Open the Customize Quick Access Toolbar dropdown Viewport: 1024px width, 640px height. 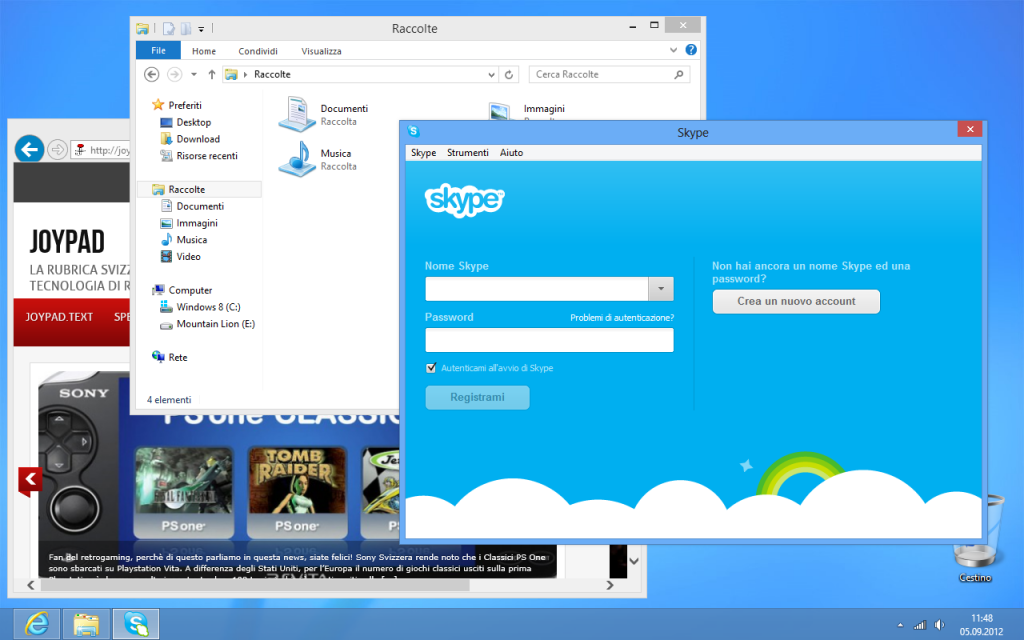point(201,29)
